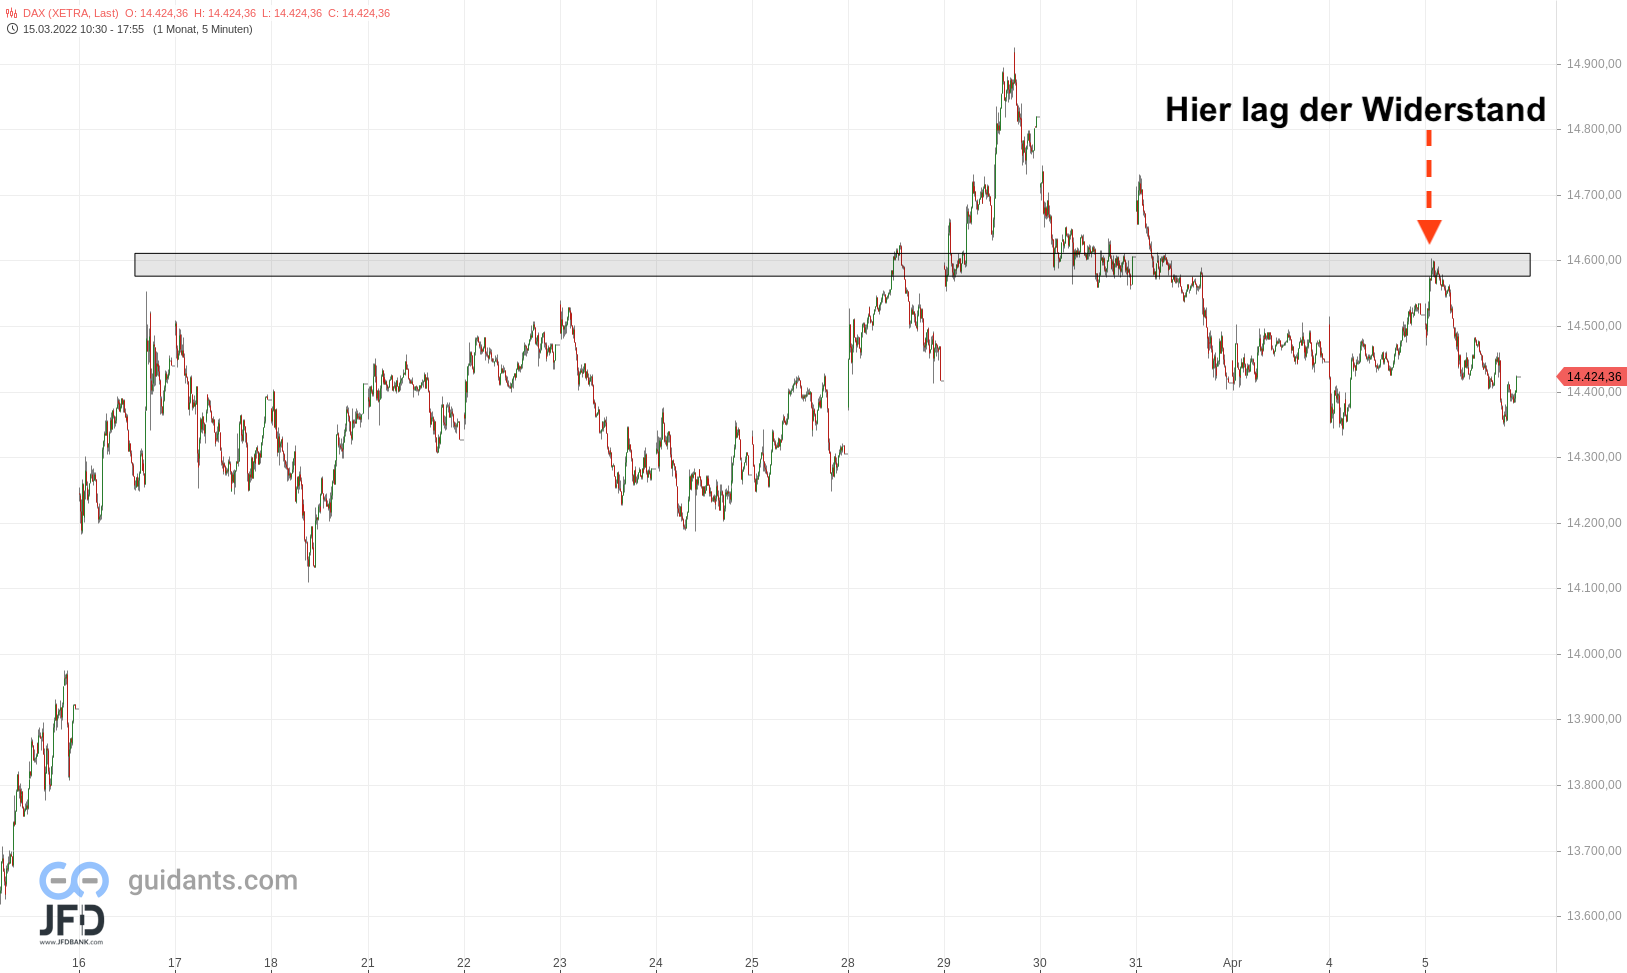Select the 'Apr' month label on time axis
The height and width of the screenshot is (973, 1627).
coord(1233,963)
